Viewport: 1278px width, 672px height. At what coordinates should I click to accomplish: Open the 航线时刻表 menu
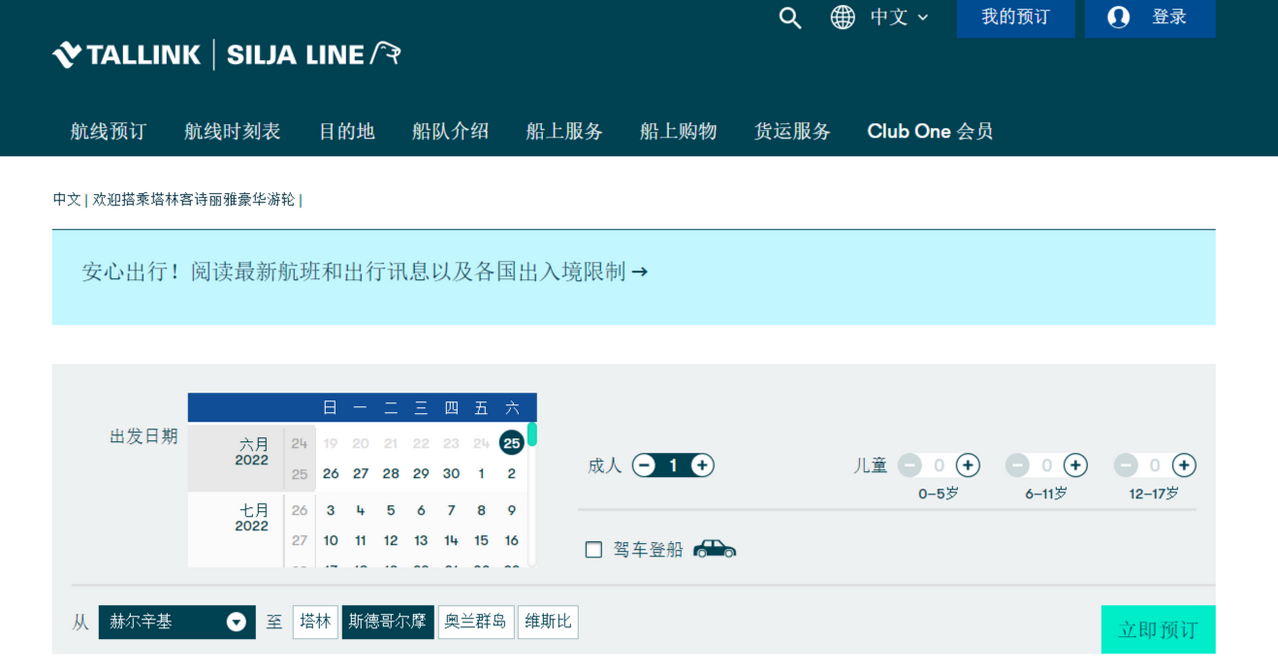point(232,131)
